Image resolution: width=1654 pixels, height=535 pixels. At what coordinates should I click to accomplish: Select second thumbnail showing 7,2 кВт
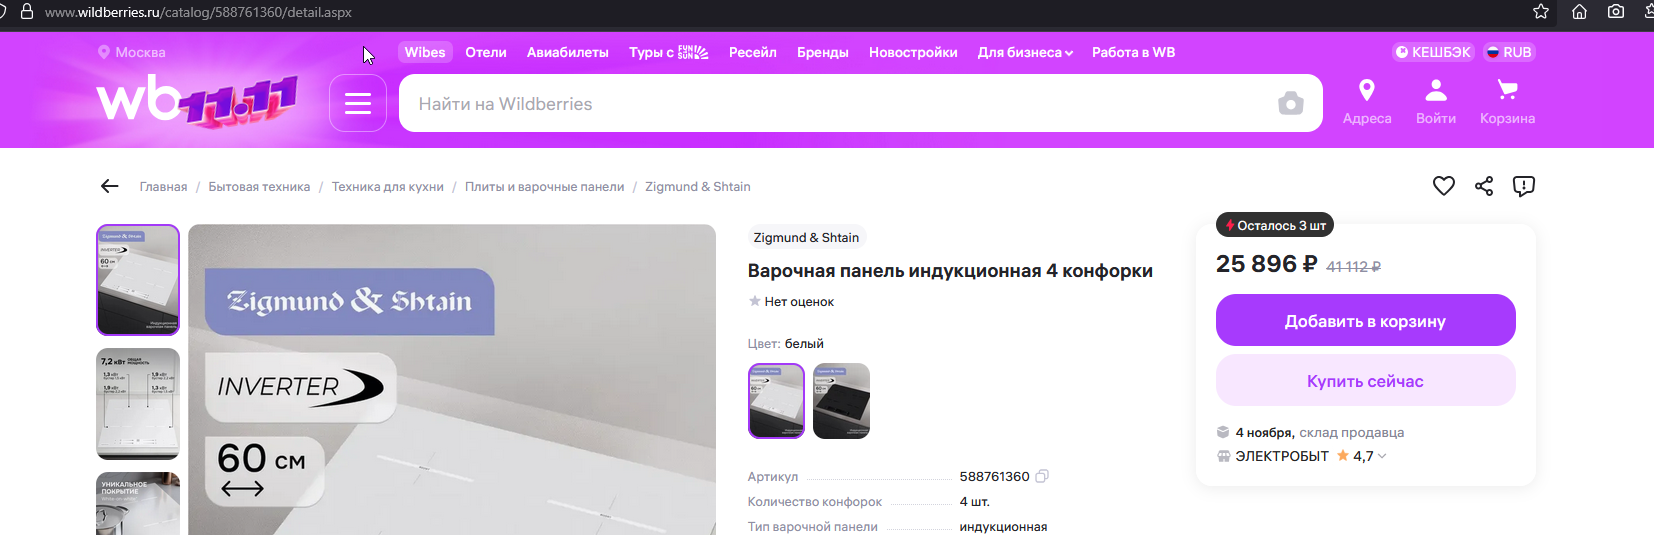138,404
